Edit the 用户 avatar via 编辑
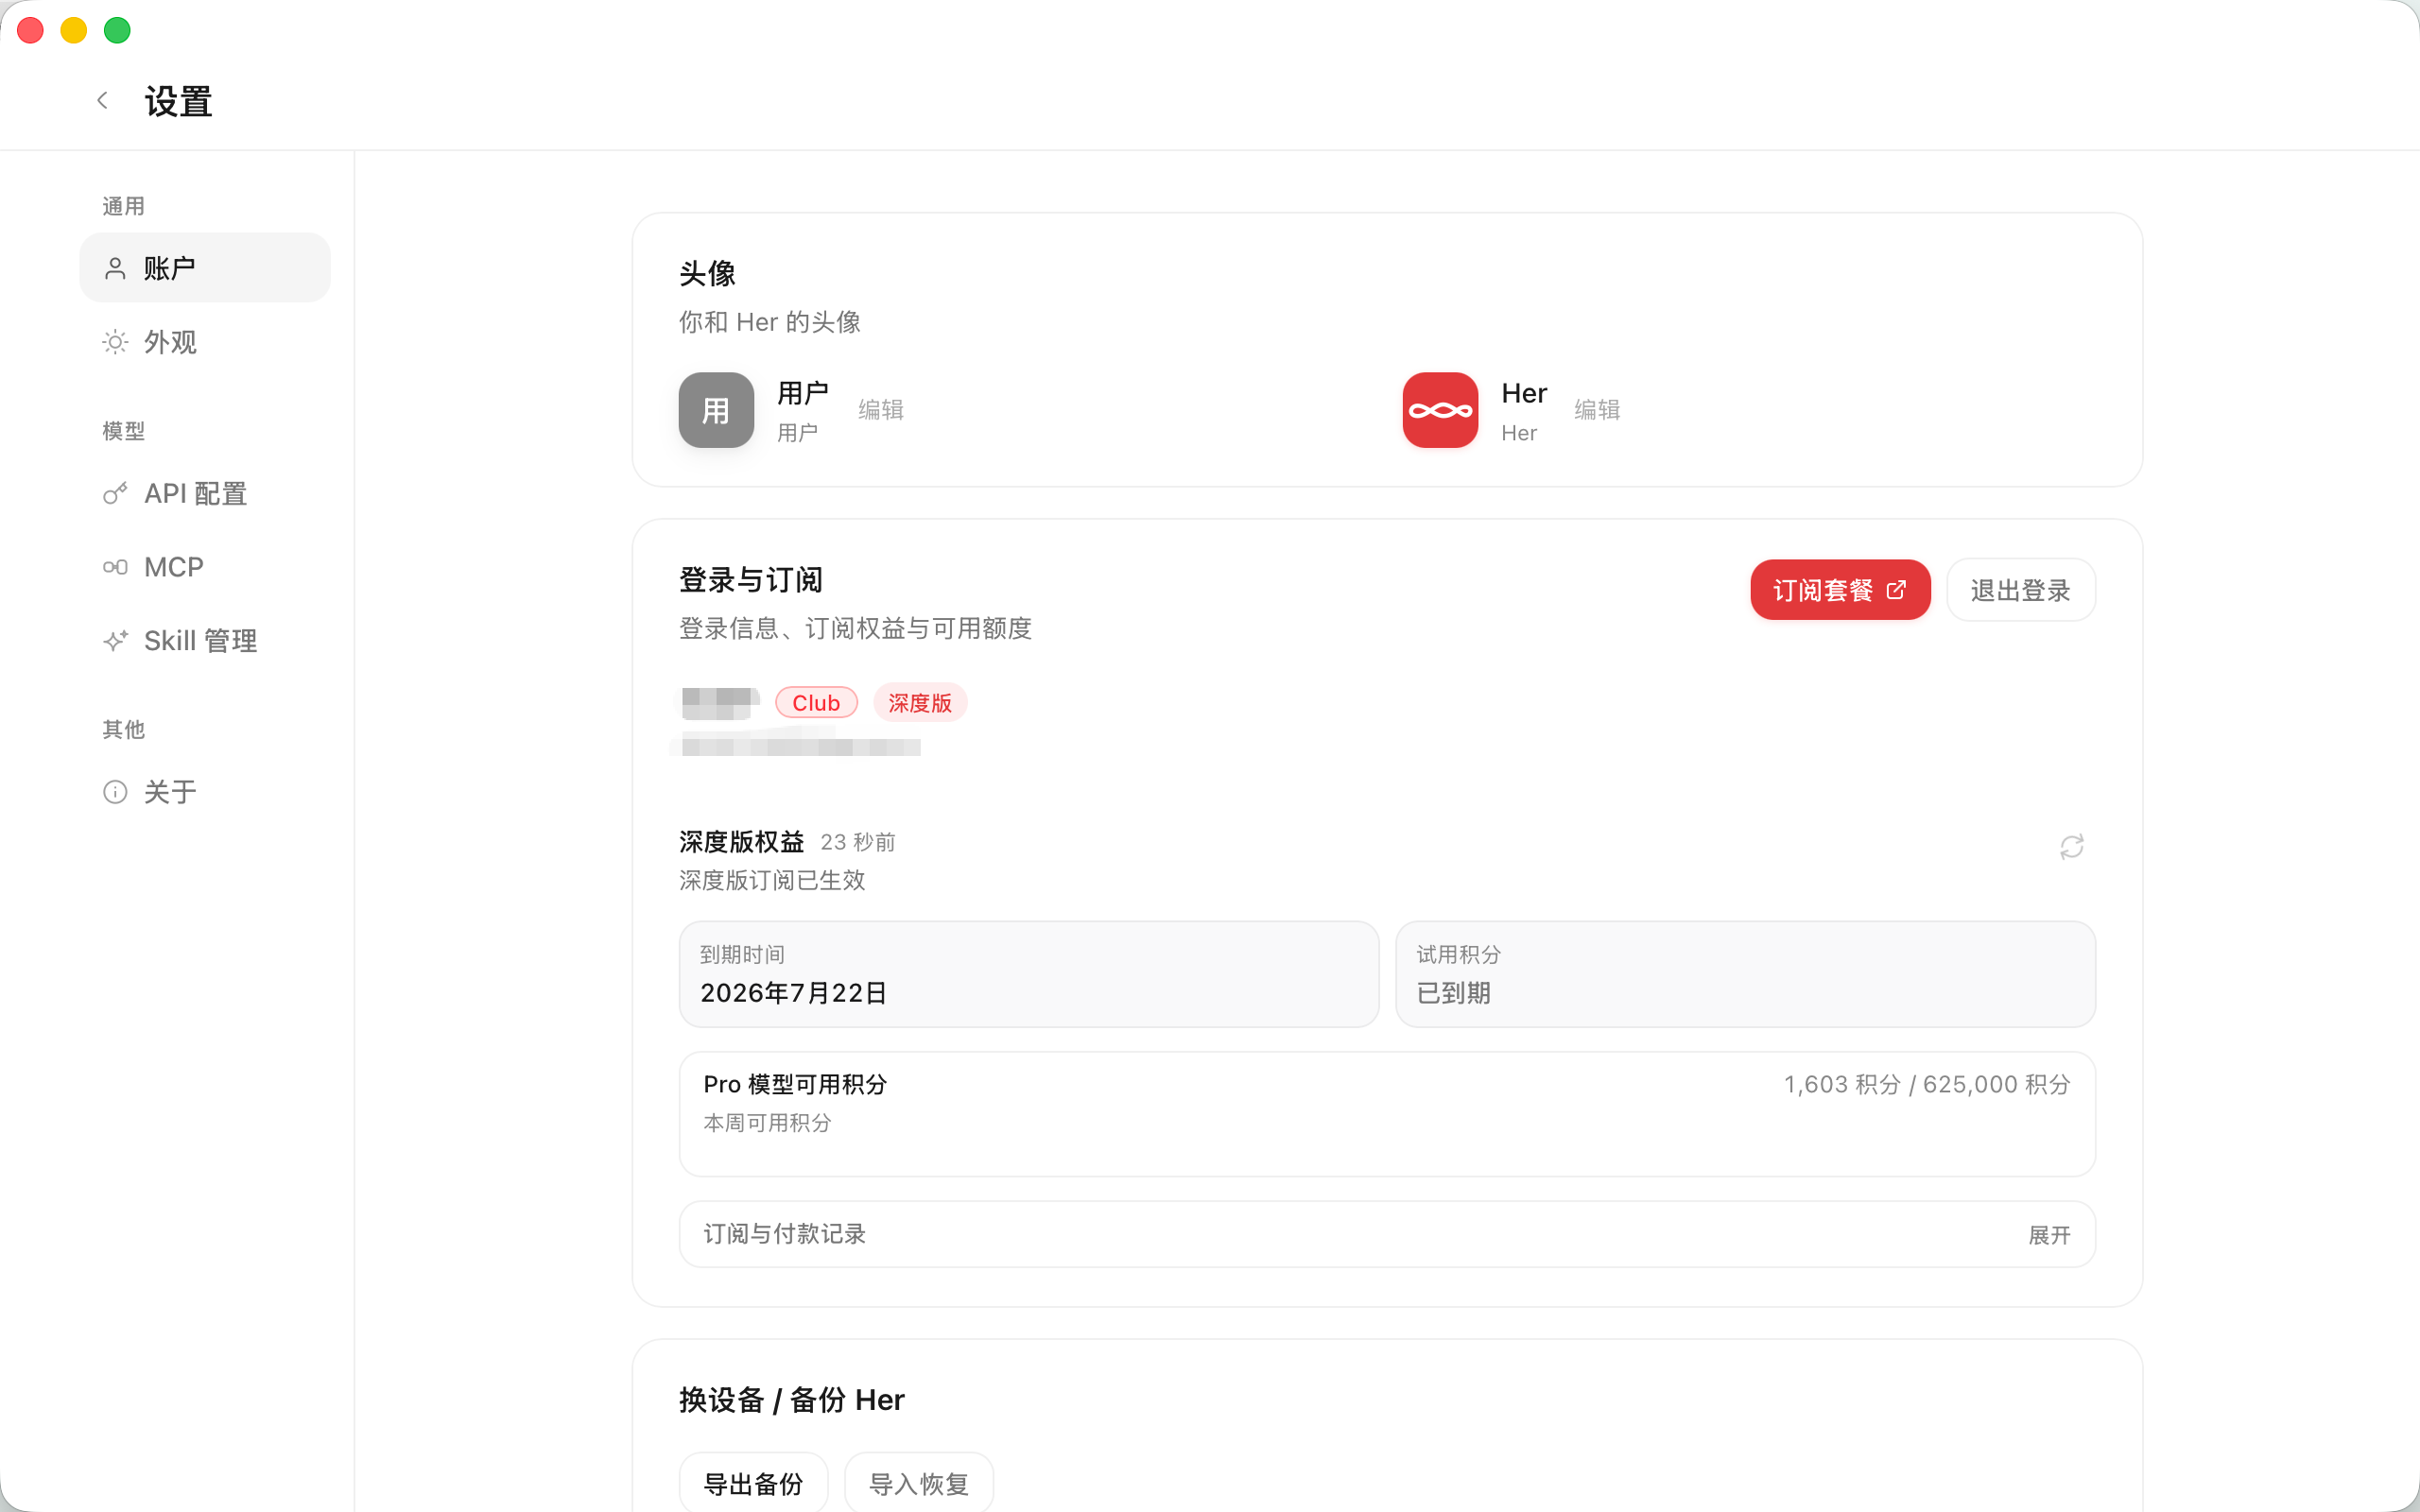The image size is (2420, 1512). click(x=881, y=410)
